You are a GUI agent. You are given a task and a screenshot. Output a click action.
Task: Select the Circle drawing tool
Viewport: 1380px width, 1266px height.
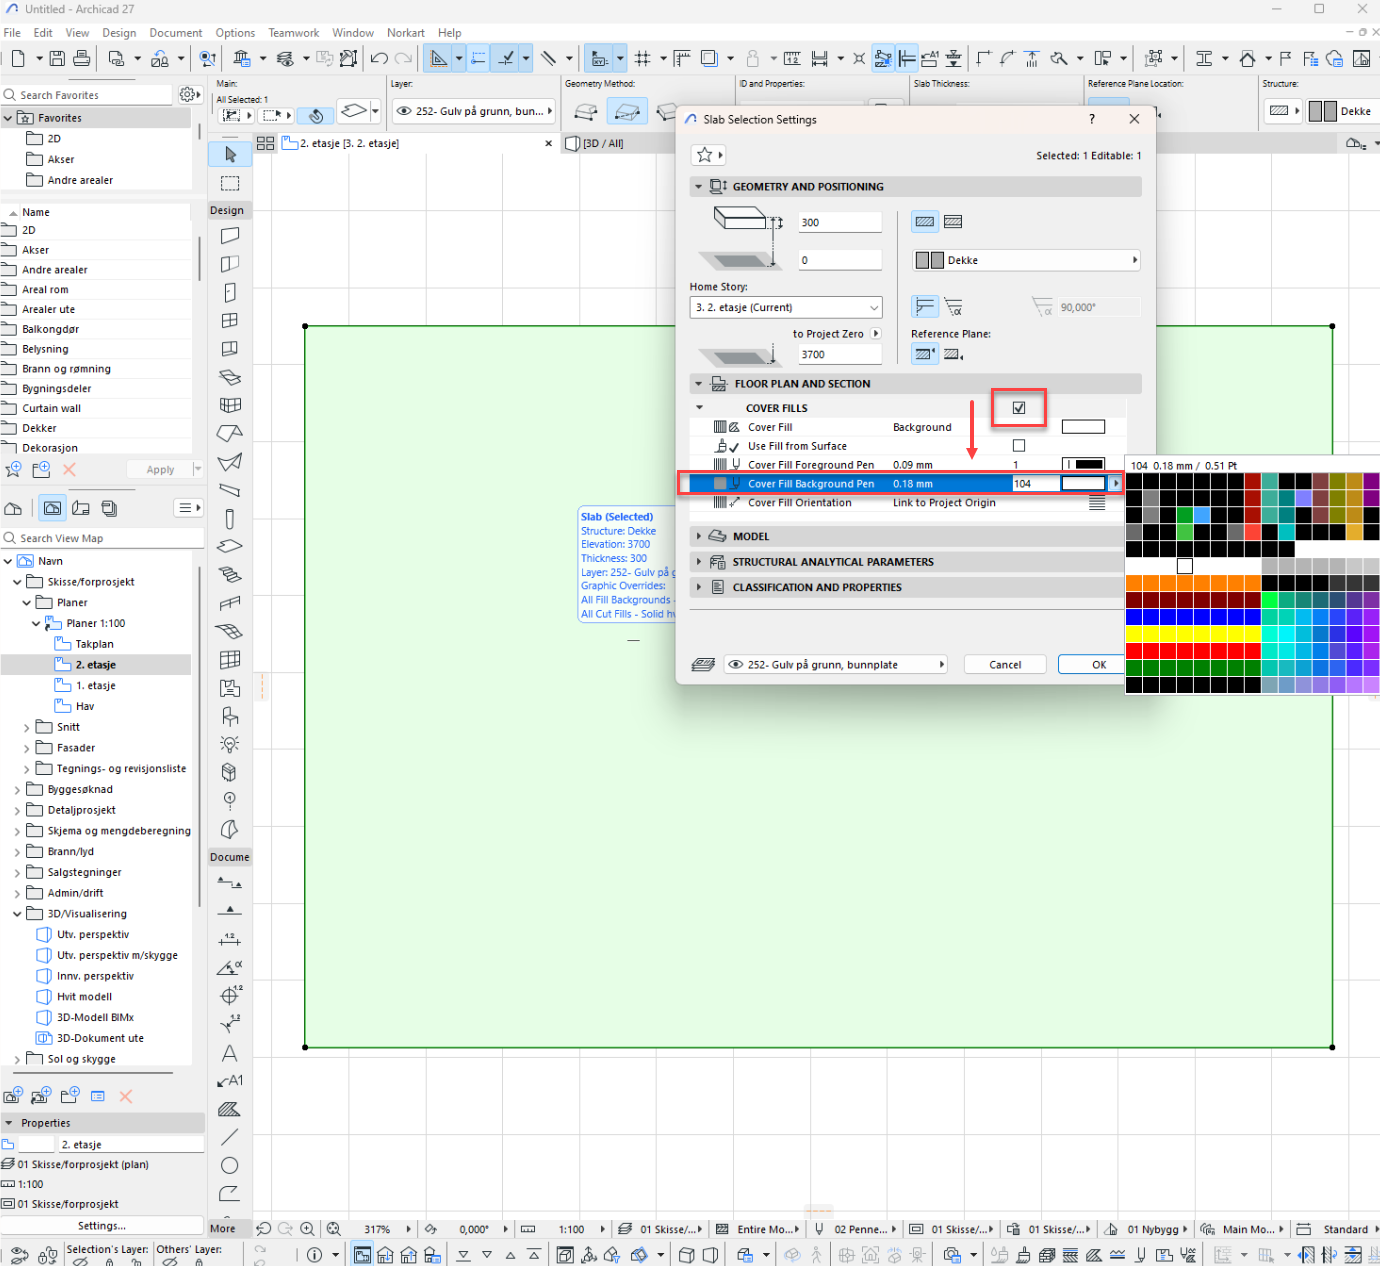point(230,1165)
